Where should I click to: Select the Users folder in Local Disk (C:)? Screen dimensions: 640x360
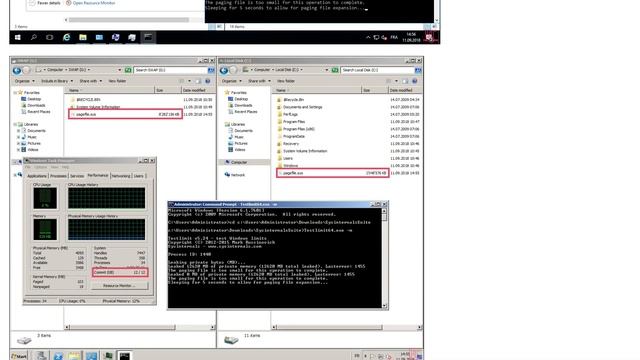click(x=287, y=158)
